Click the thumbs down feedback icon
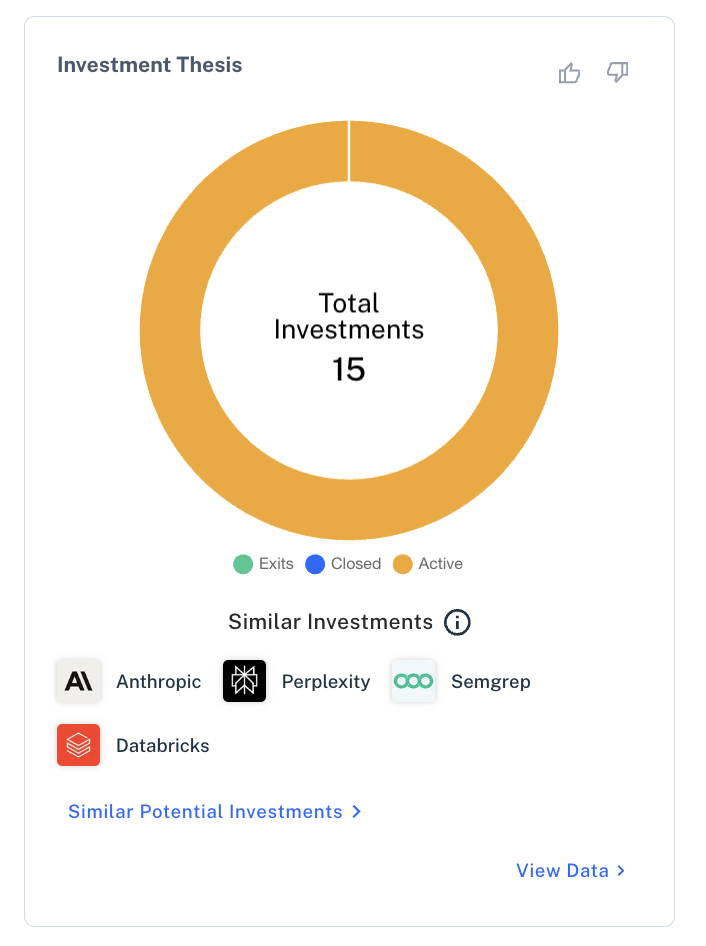 pyautogui.click(x=618, y=73)
